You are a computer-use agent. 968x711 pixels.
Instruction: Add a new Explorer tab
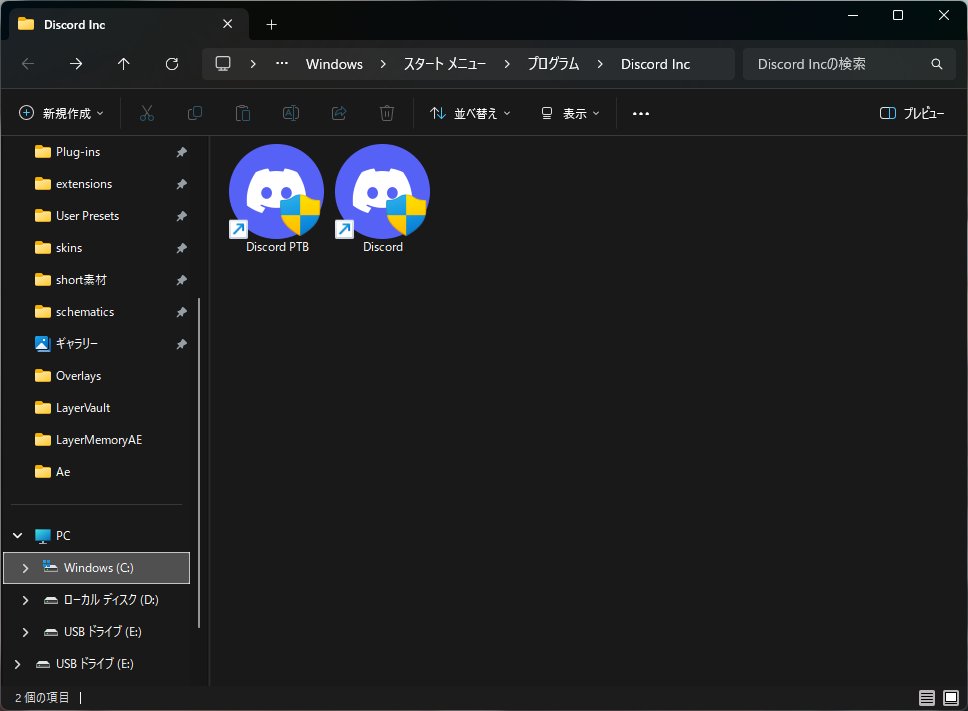click(271, 25)
